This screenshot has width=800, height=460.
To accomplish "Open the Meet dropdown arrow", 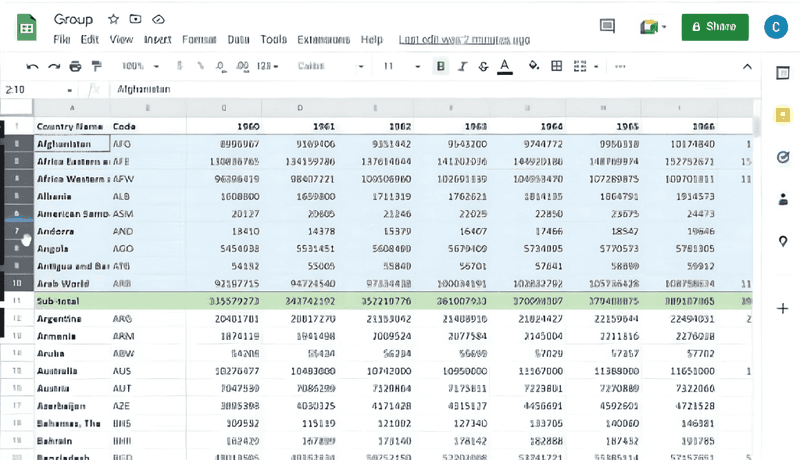I will (664, 27).
